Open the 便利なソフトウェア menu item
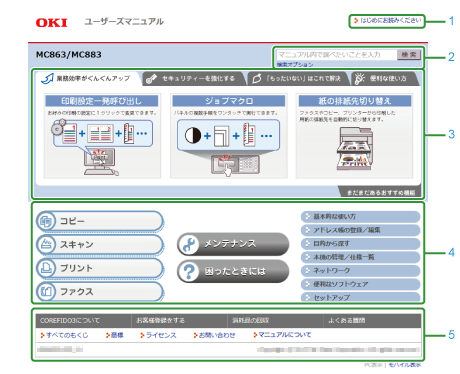The height and width of the screenshot is (374, 460). (360, 284)
